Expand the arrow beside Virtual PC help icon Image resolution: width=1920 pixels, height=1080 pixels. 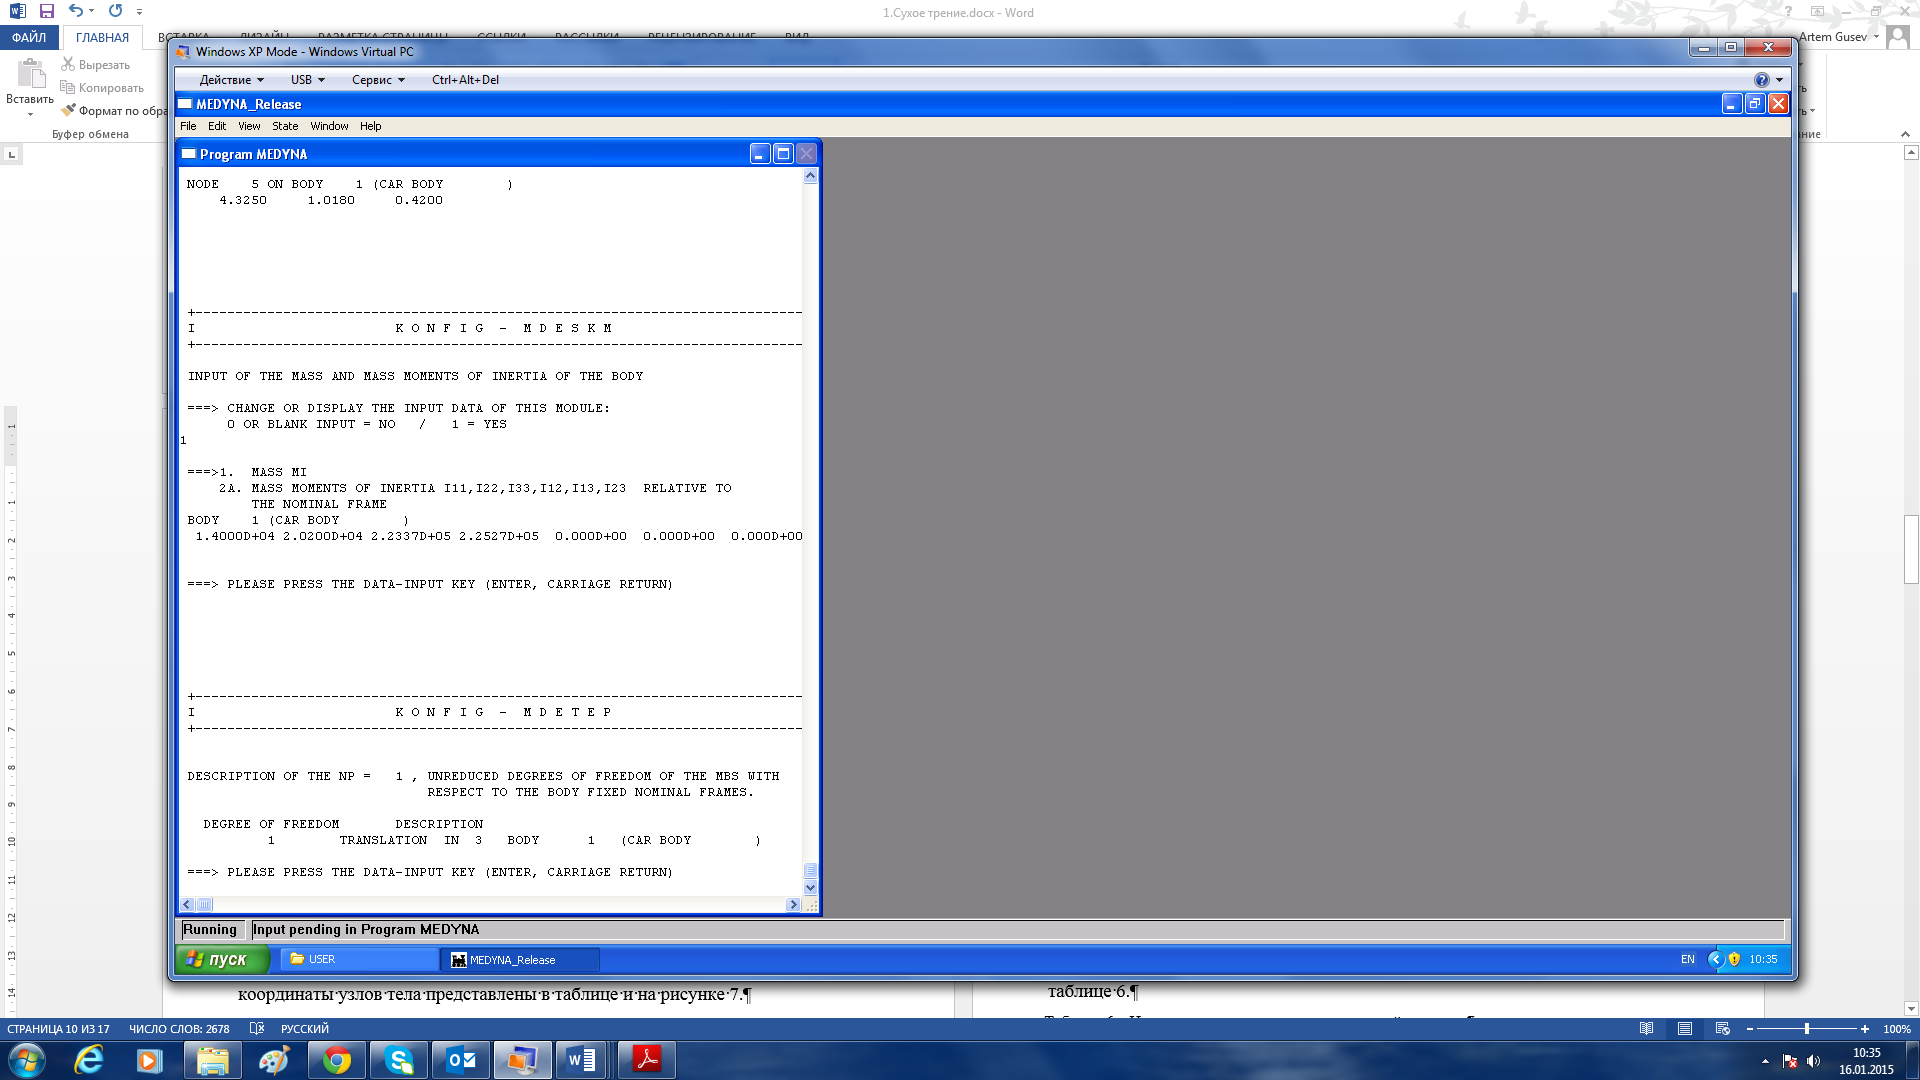tap(1779, 80)
